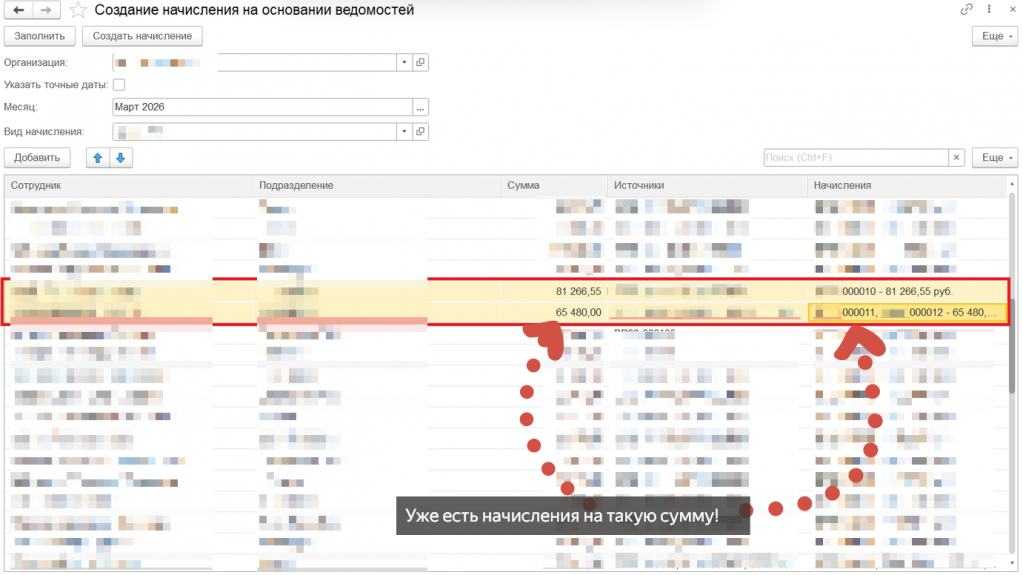The image size is (1023, 575).
Task: Copy the link via chain icon
Action: (x=966, y=9)
